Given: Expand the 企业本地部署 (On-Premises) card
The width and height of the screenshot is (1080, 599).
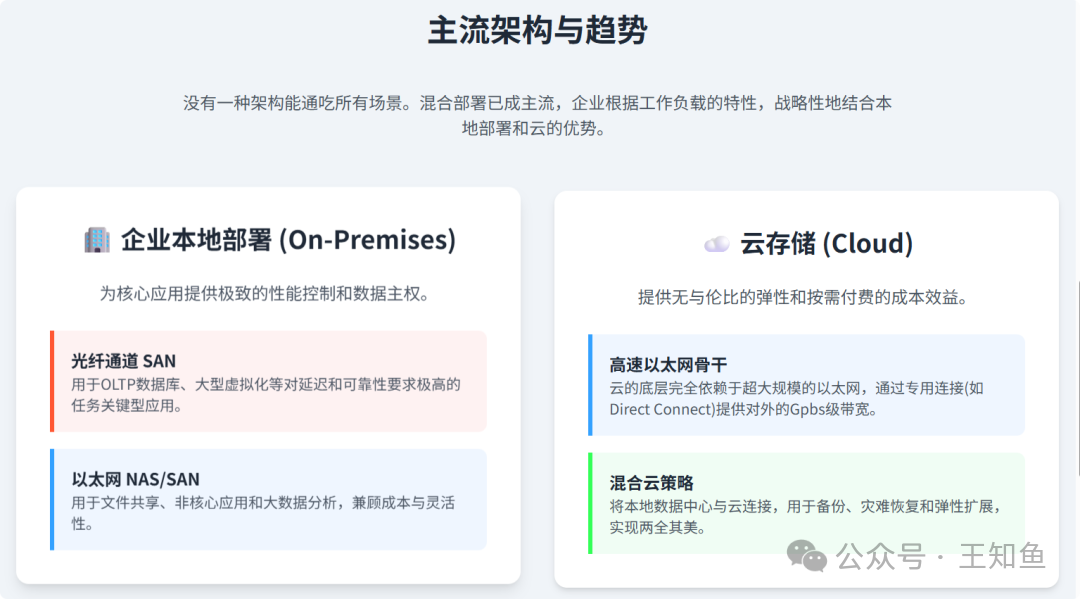Looking at the screenshot, I should point(268,390).
